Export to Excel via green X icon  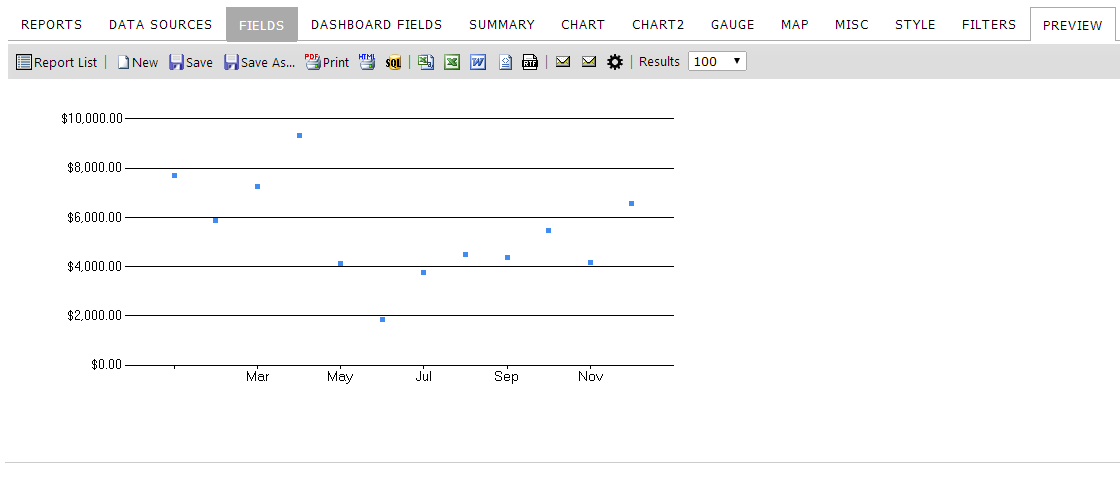pyautogui.click(x=451, y=62)
